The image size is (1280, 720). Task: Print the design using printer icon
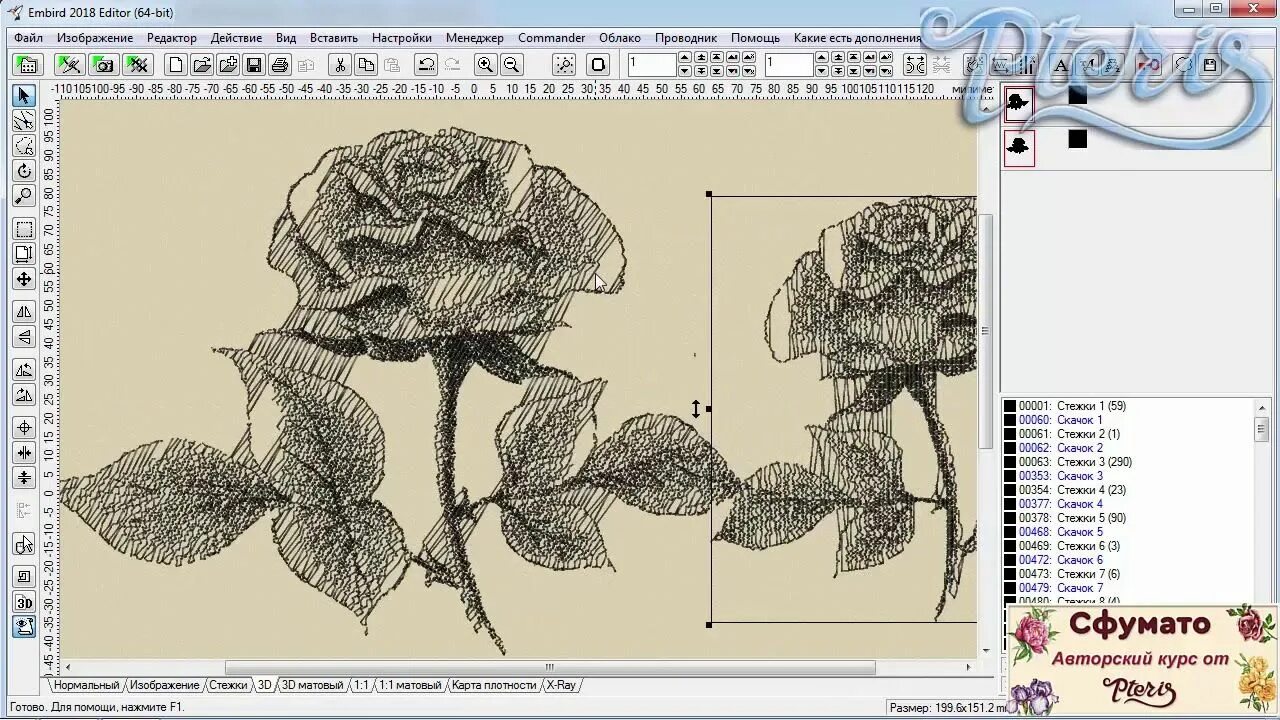280,65
